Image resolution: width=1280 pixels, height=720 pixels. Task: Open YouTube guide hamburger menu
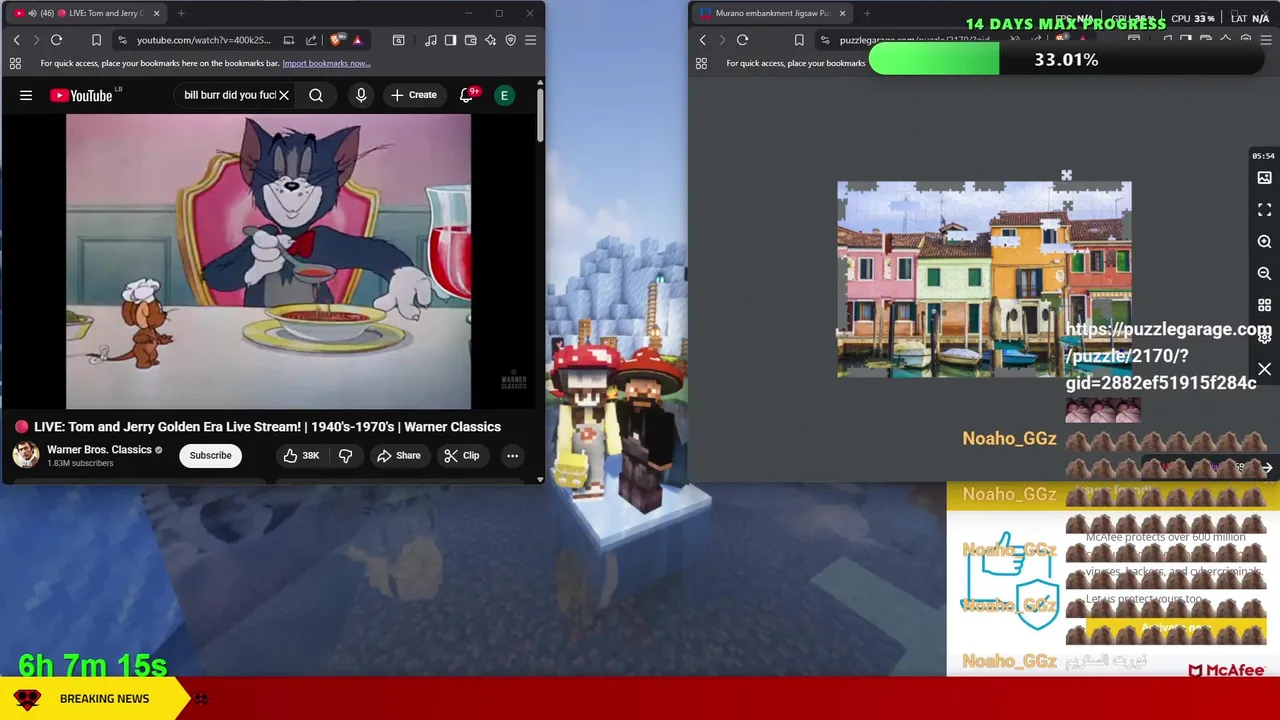point(26,95)
